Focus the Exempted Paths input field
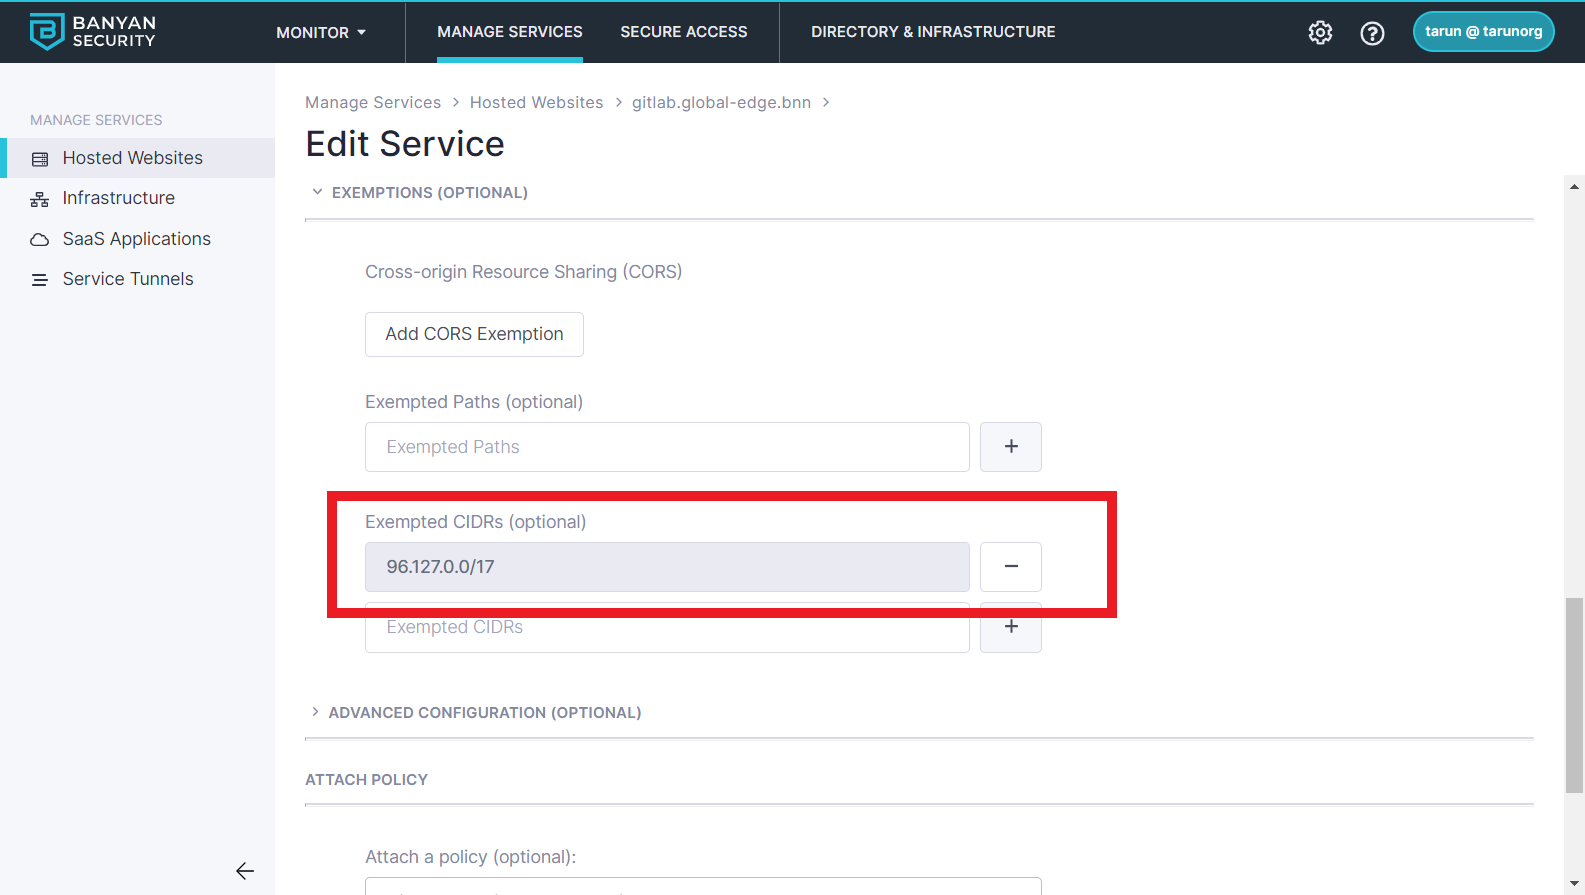Screen dimensions: 1585x895 667,447
